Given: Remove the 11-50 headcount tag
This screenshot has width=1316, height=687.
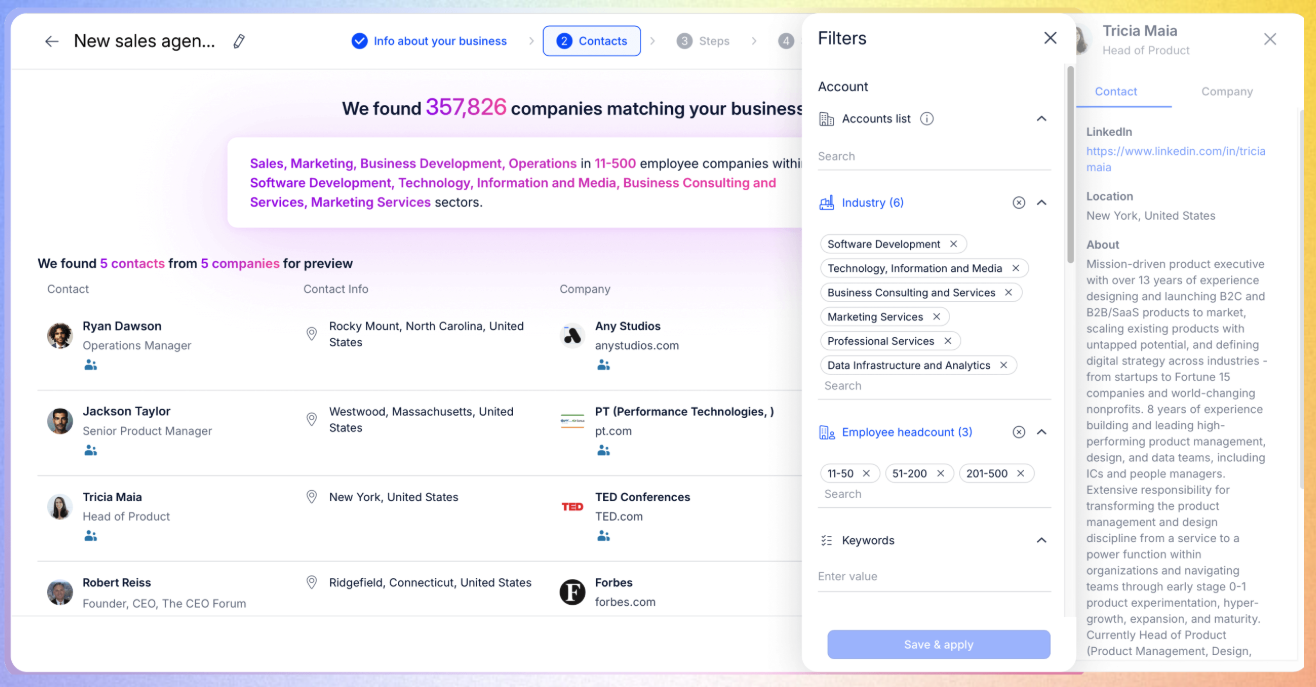Looking at the screenshot, I should click(x=866, y=473).
